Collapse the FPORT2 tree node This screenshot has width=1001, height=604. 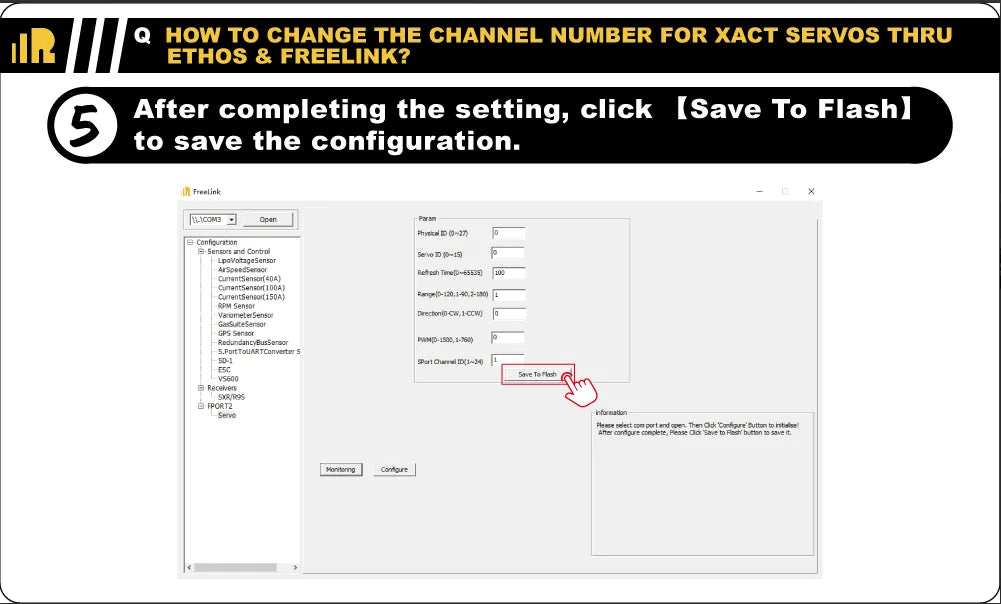(x=201, y=406)
